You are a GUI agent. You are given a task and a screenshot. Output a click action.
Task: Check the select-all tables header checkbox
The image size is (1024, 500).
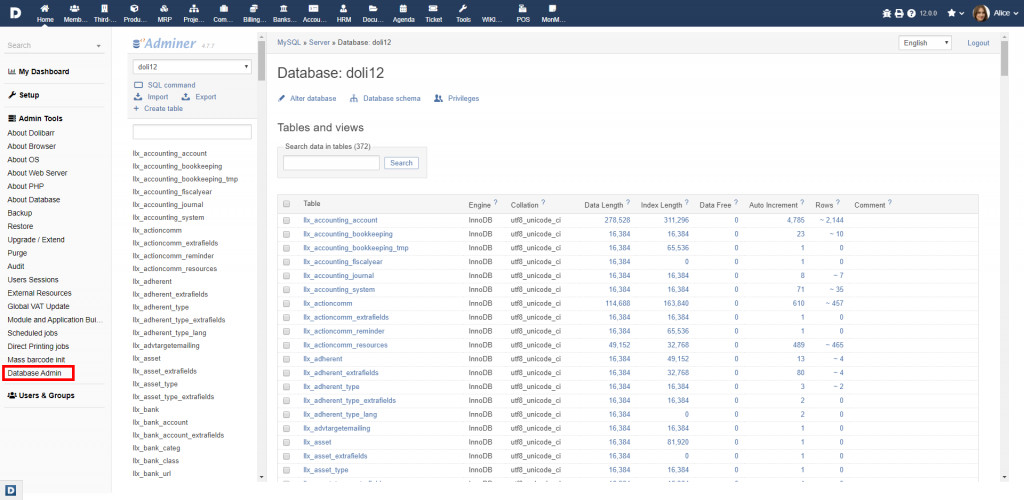[x=287, y=204]
